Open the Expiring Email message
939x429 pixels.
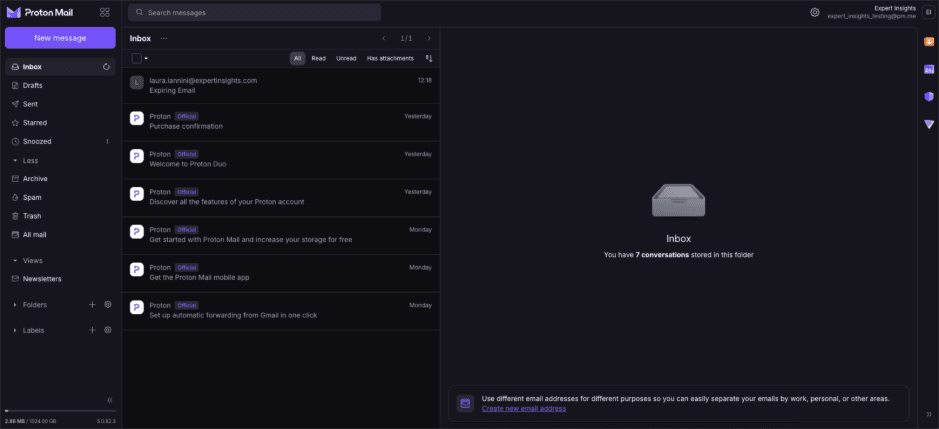[x=281, y=85]
